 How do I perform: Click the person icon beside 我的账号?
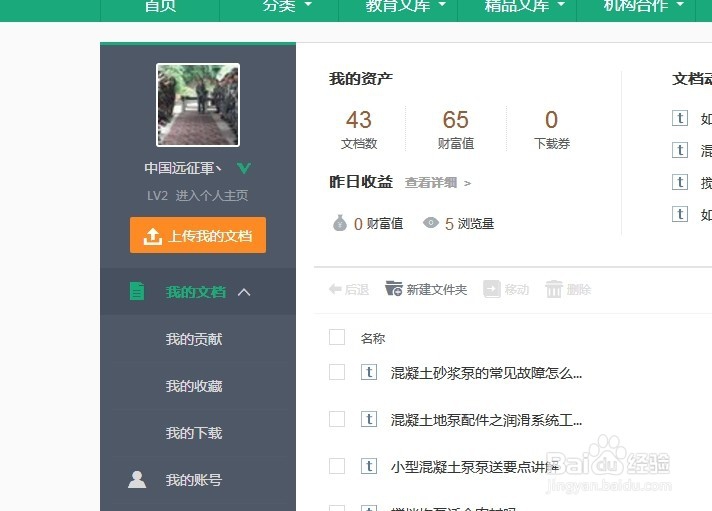(137, 480)
